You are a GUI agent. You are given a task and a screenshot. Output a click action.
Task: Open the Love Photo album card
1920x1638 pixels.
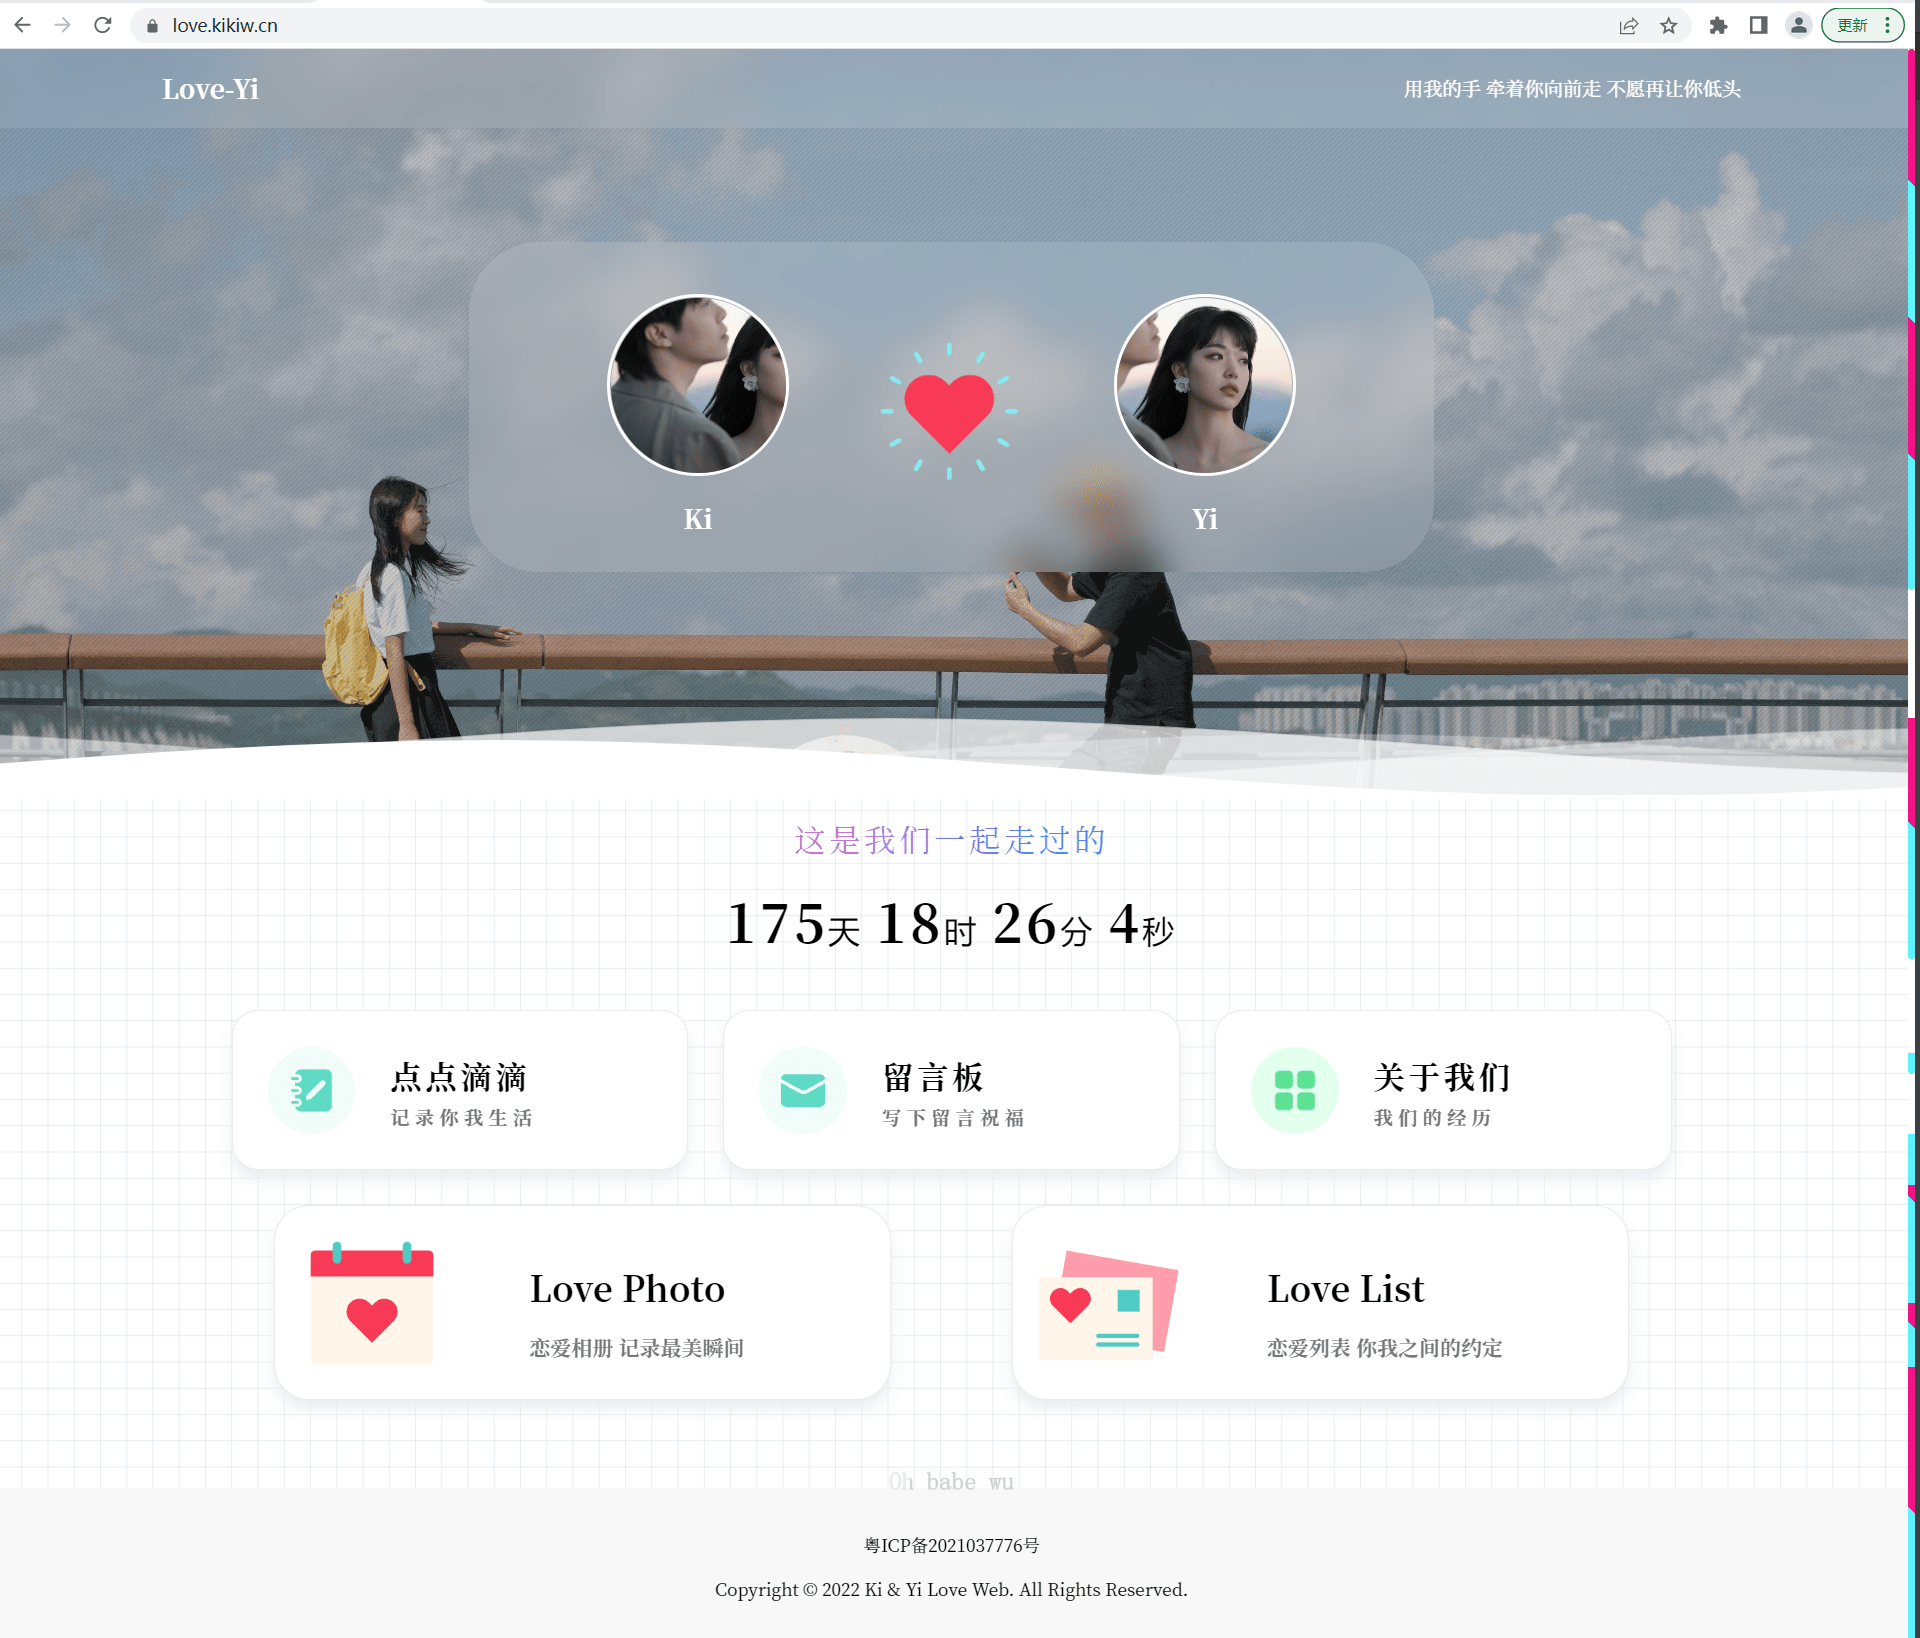coord(582,1302)
